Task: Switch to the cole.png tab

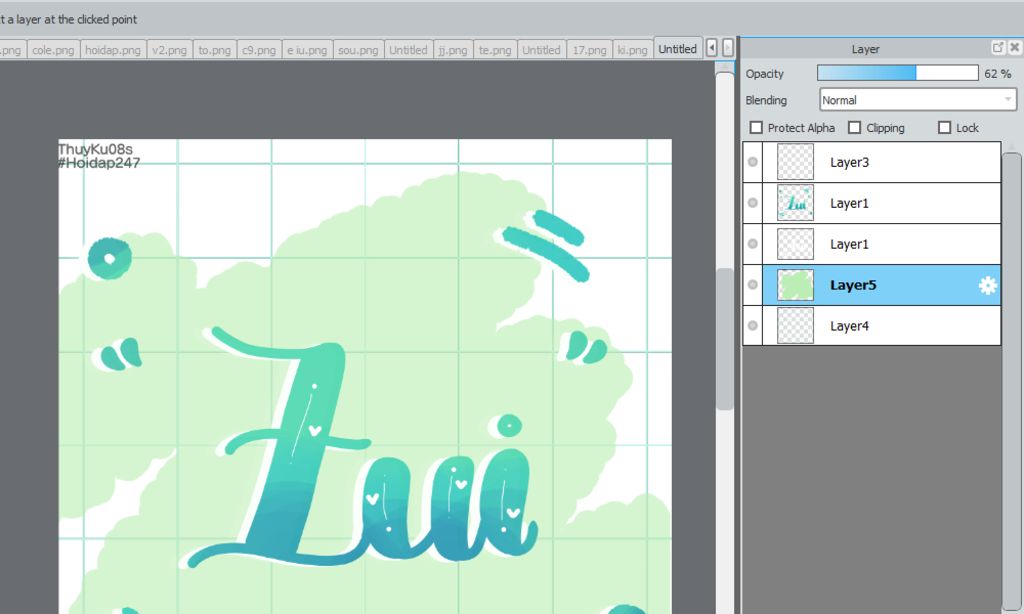Action: coord(53,50)
